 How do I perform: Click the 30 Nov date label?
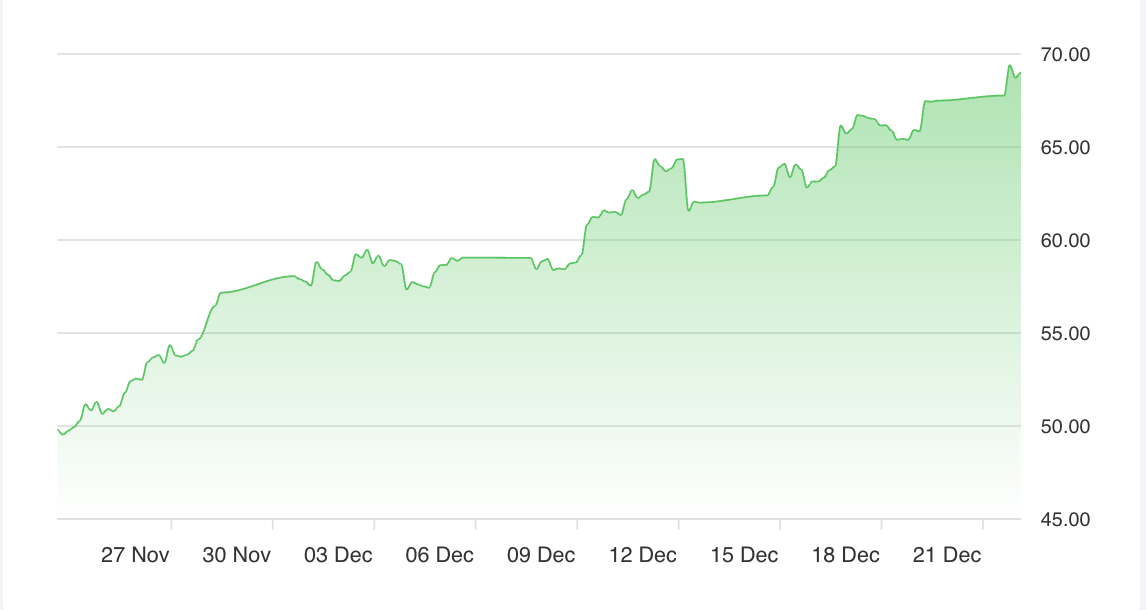coord(237,555)
